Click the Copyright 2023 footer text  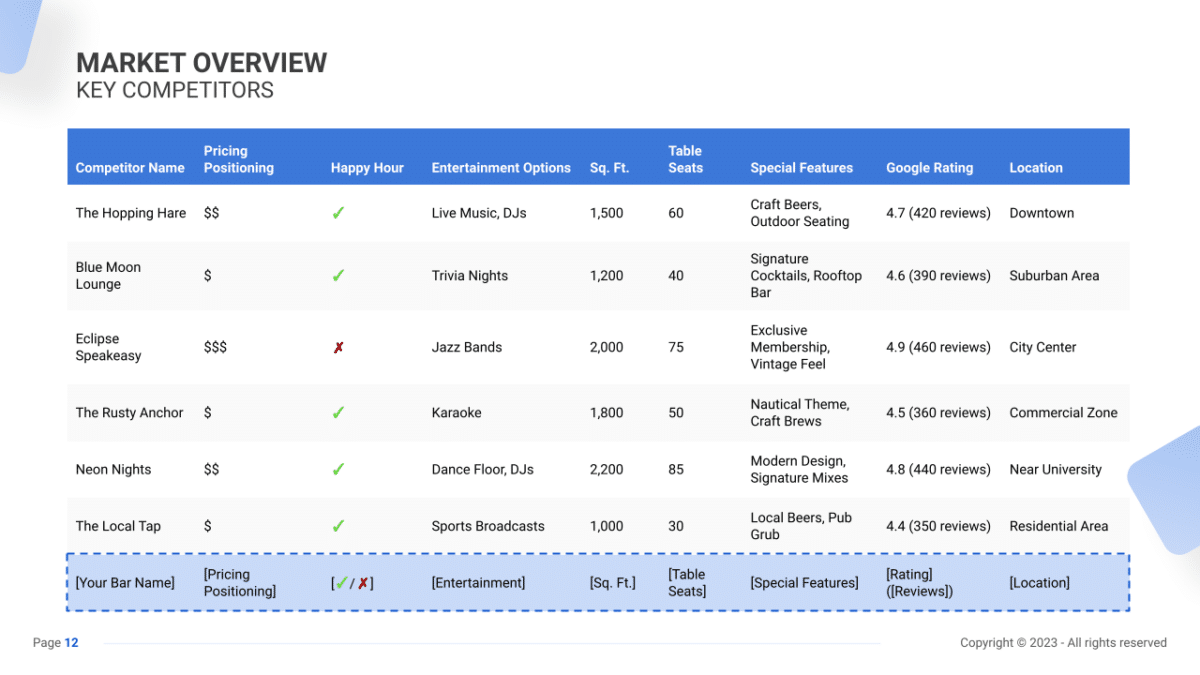click(x=1064, y=643)
